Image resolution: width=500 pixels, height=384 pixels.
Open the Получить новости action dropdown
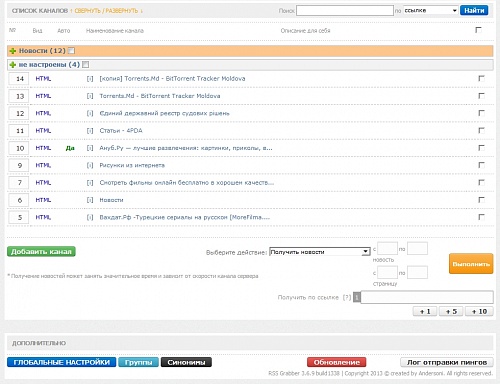coord(320,252)
